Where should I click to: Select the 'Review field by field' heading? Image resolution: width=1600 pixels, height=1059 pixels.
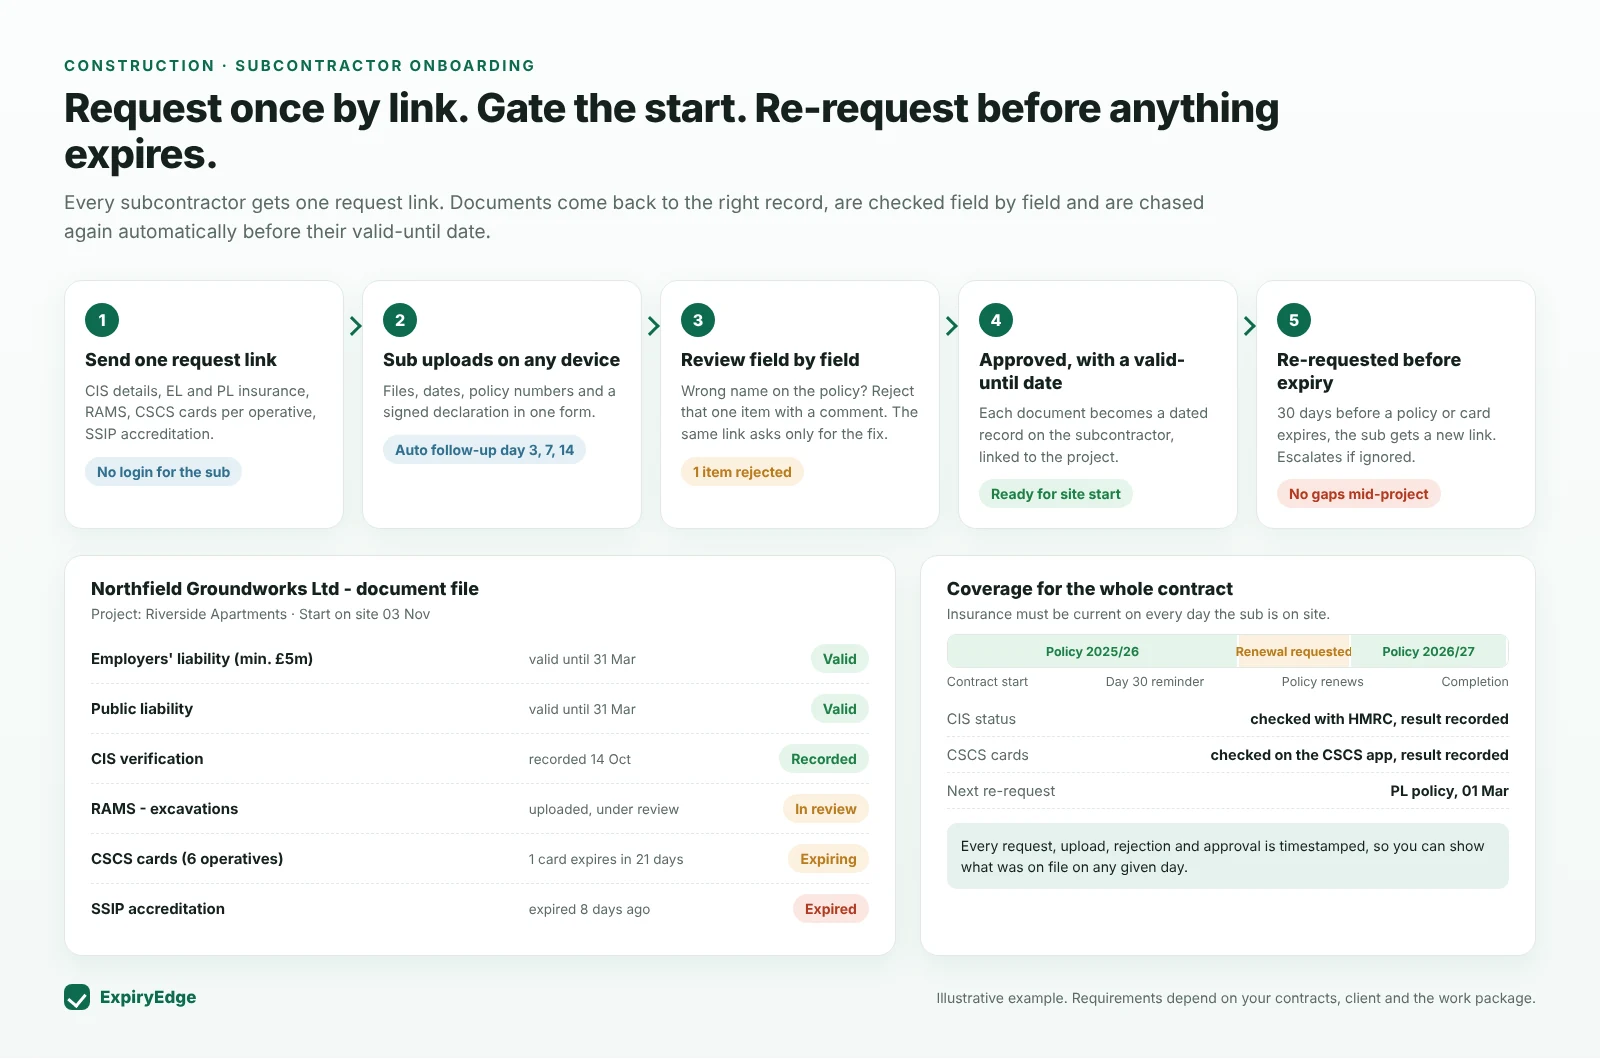point(770,360)
